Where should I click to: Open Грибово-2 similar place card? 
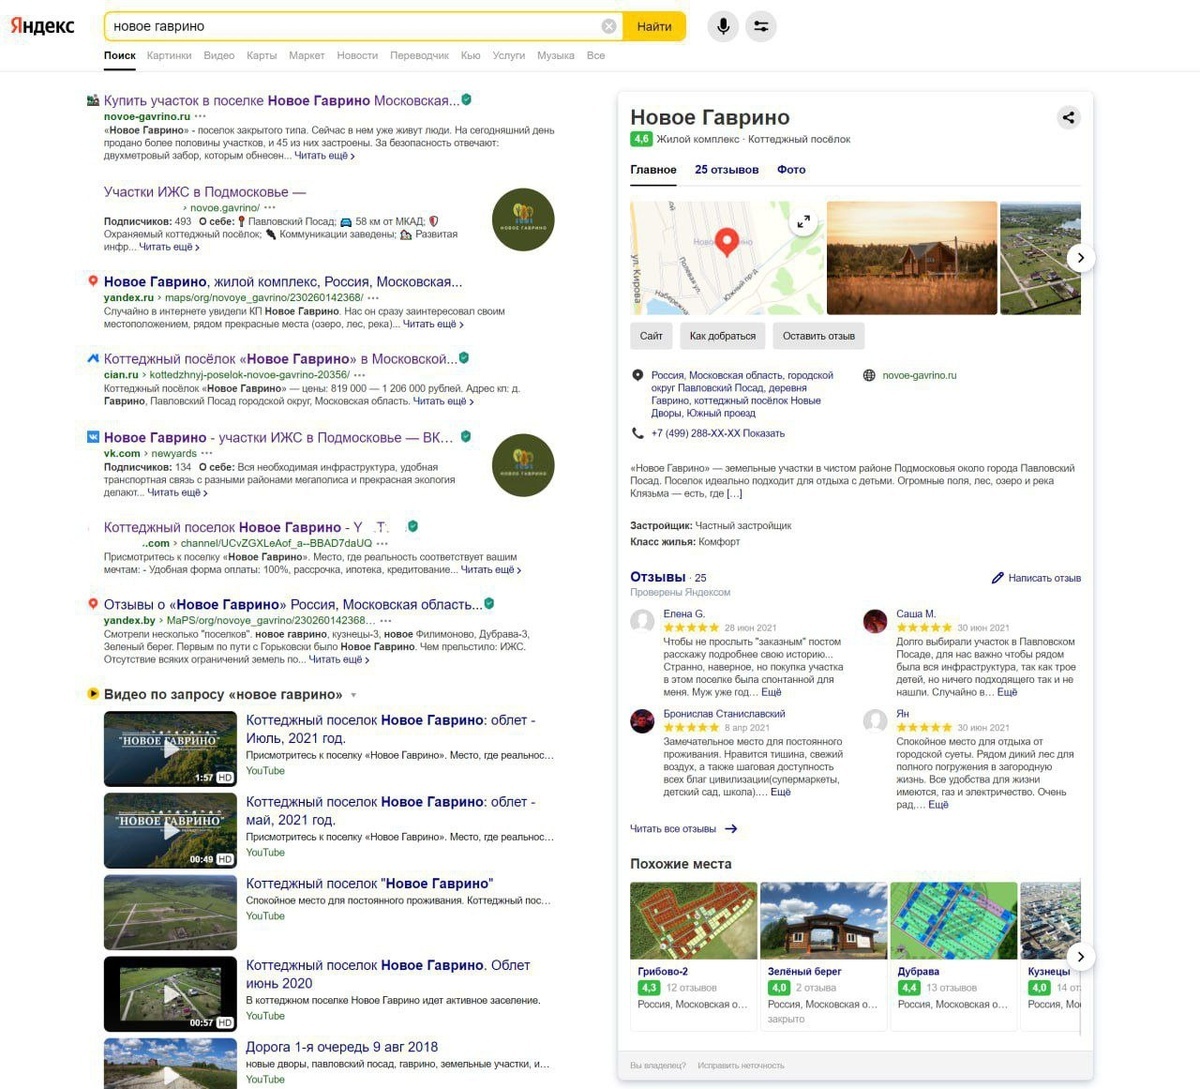(693, 956)
